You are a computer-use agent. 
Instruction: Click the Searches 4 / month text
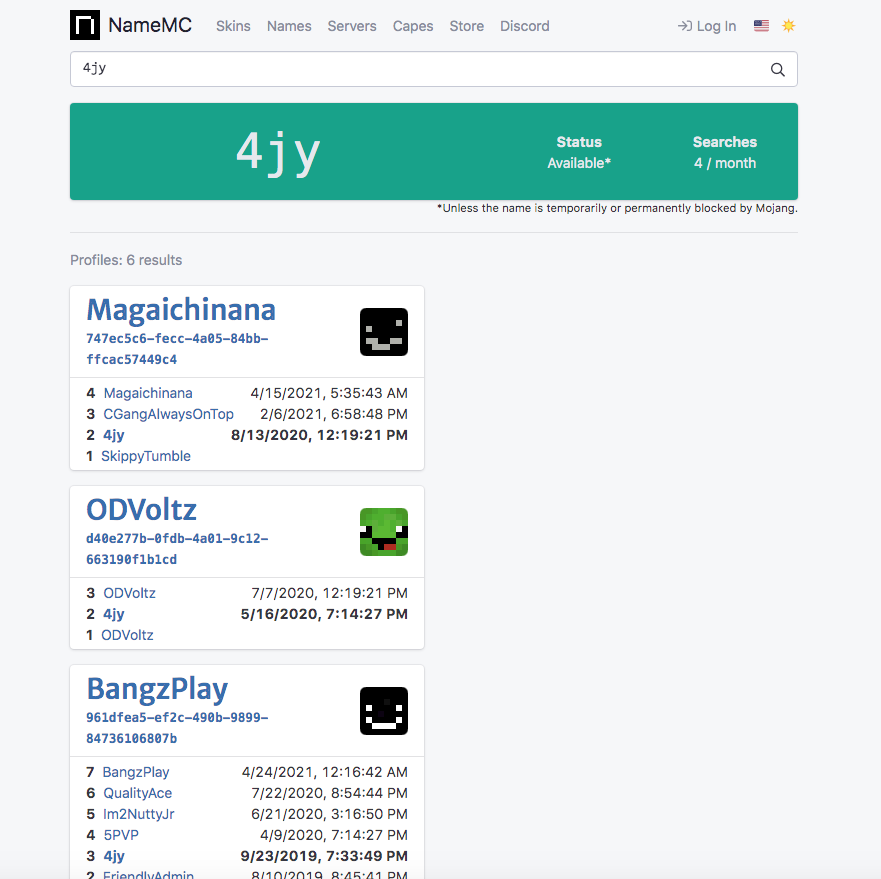725,152
